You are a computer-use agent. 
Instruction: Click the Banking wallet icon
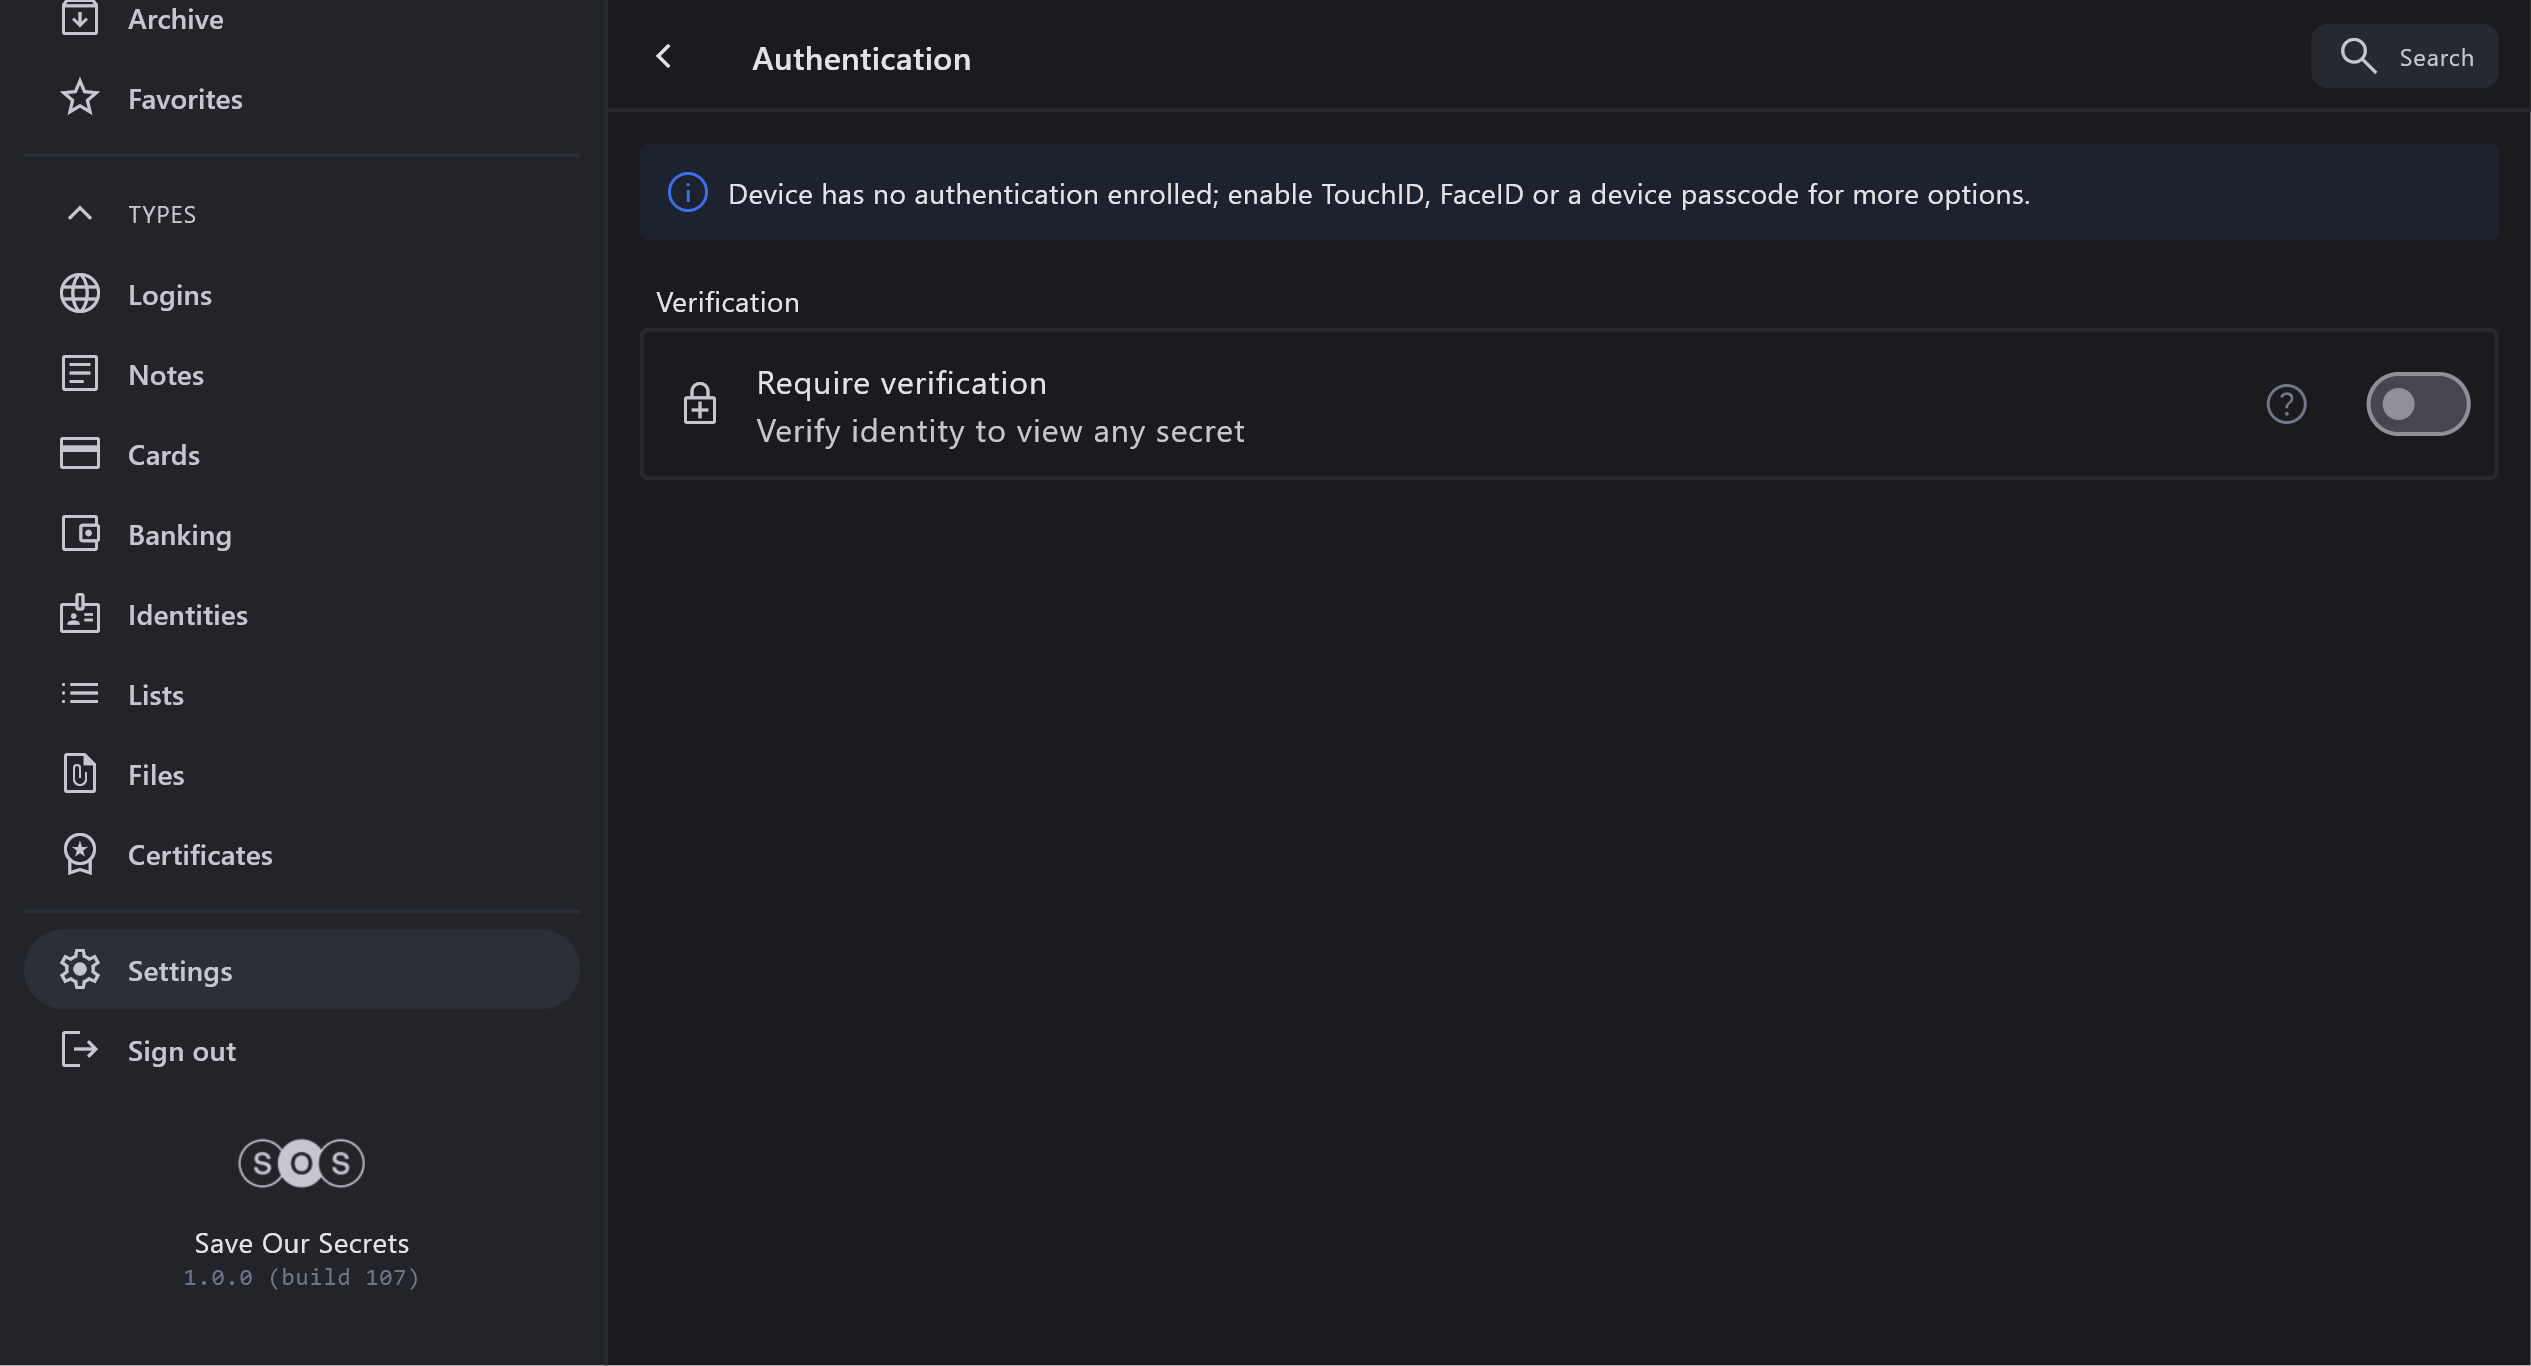[x=80, y=534]
